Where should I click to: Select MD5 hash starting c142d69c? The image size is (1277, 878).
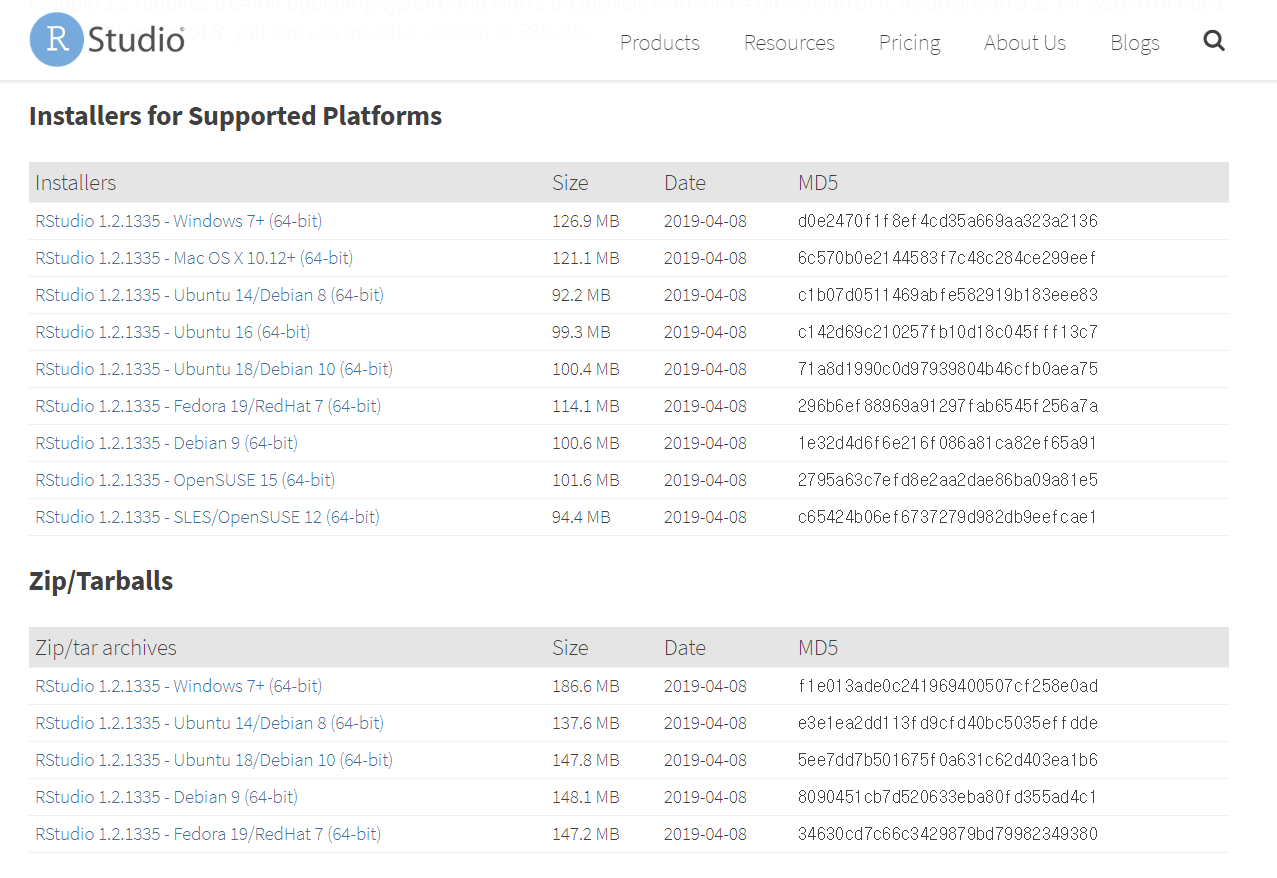[x=948, y=332]
